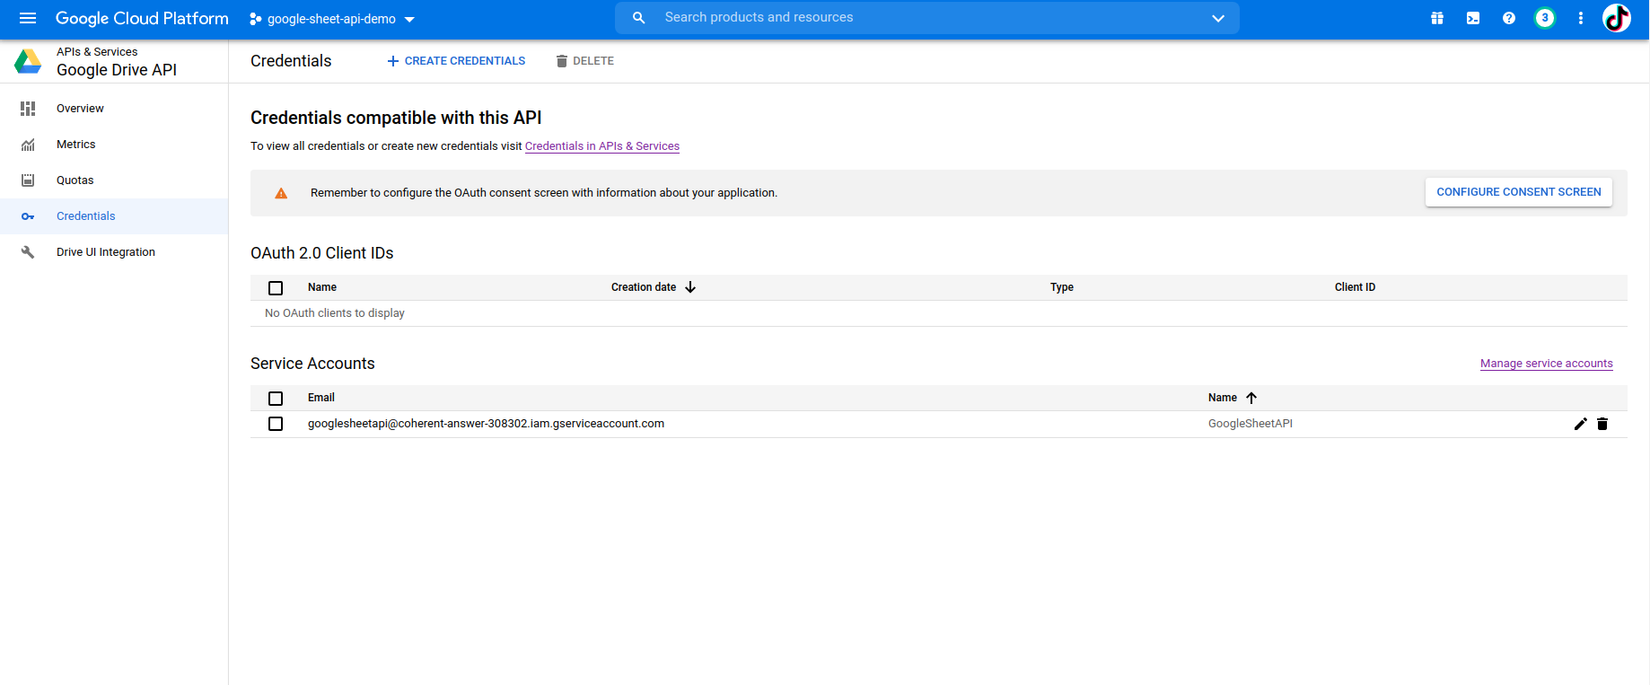View the 3 notifications badge

tap(1545, 18)
